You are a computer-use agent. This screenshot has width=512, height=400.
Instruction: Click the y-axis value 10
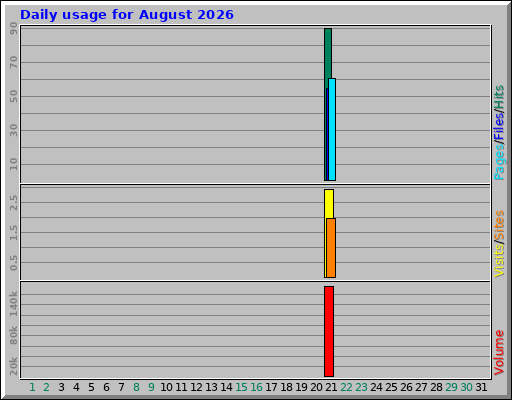(x=14, y=164)
